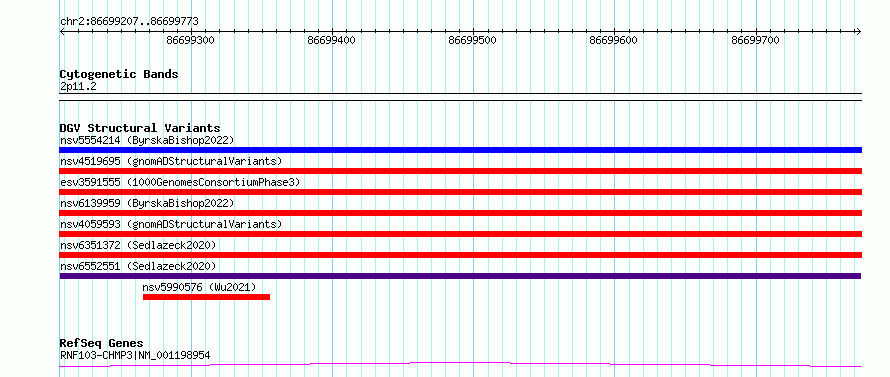Open RNF103-CHMP3|NM_001198954 gene label
The height and width of the screenshot is (377, 890).
pyautogui.click(x=135, y=355)
